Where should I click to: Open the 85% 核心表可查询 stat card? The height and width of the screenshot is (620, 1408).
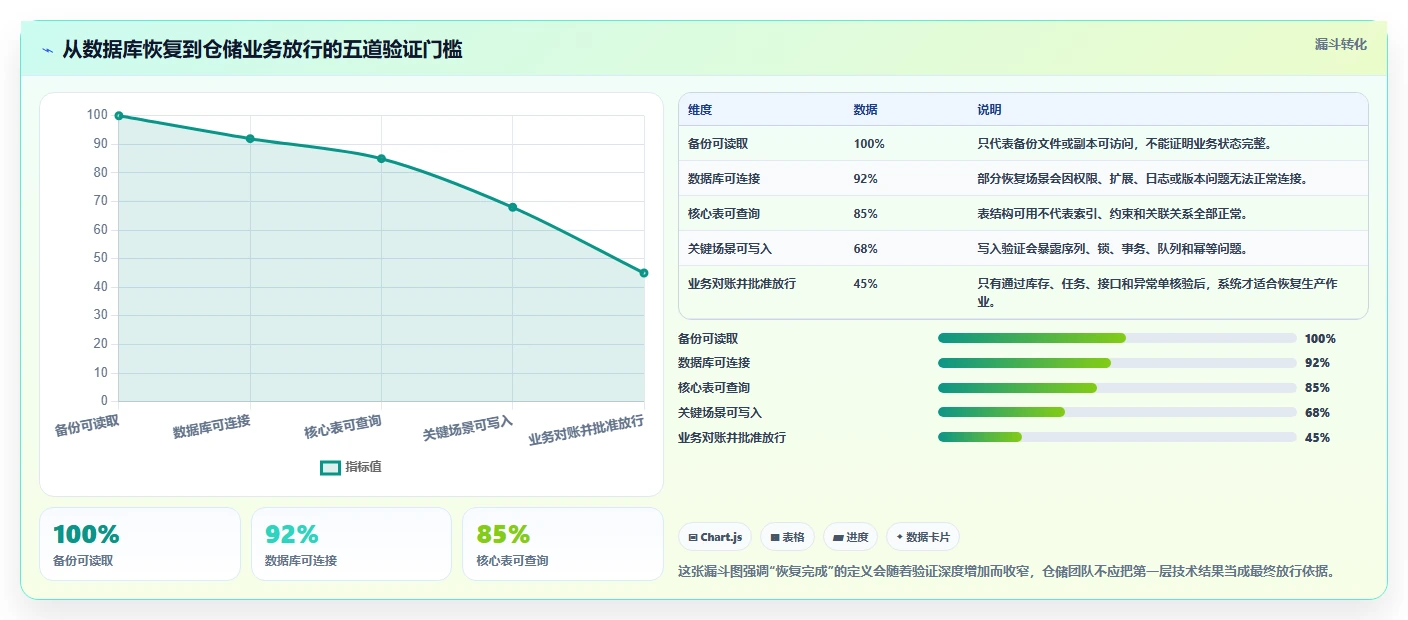(x=563, y=544)
